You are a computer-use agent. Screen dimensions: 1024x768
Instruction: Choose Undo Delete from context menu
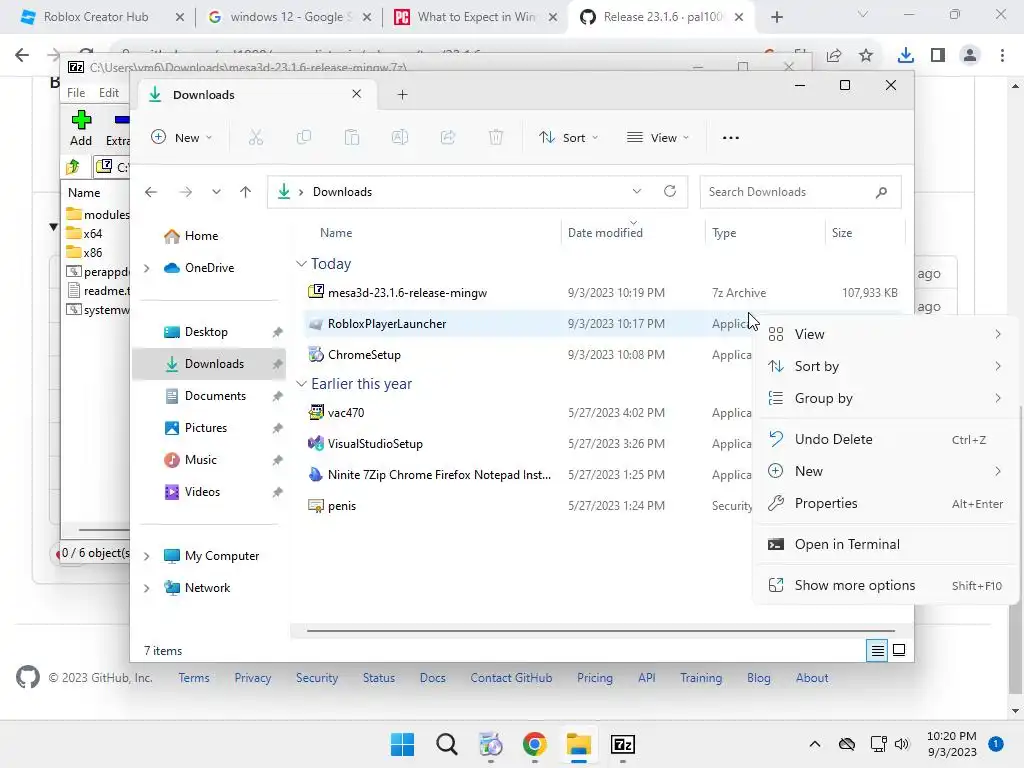point(885,440)
